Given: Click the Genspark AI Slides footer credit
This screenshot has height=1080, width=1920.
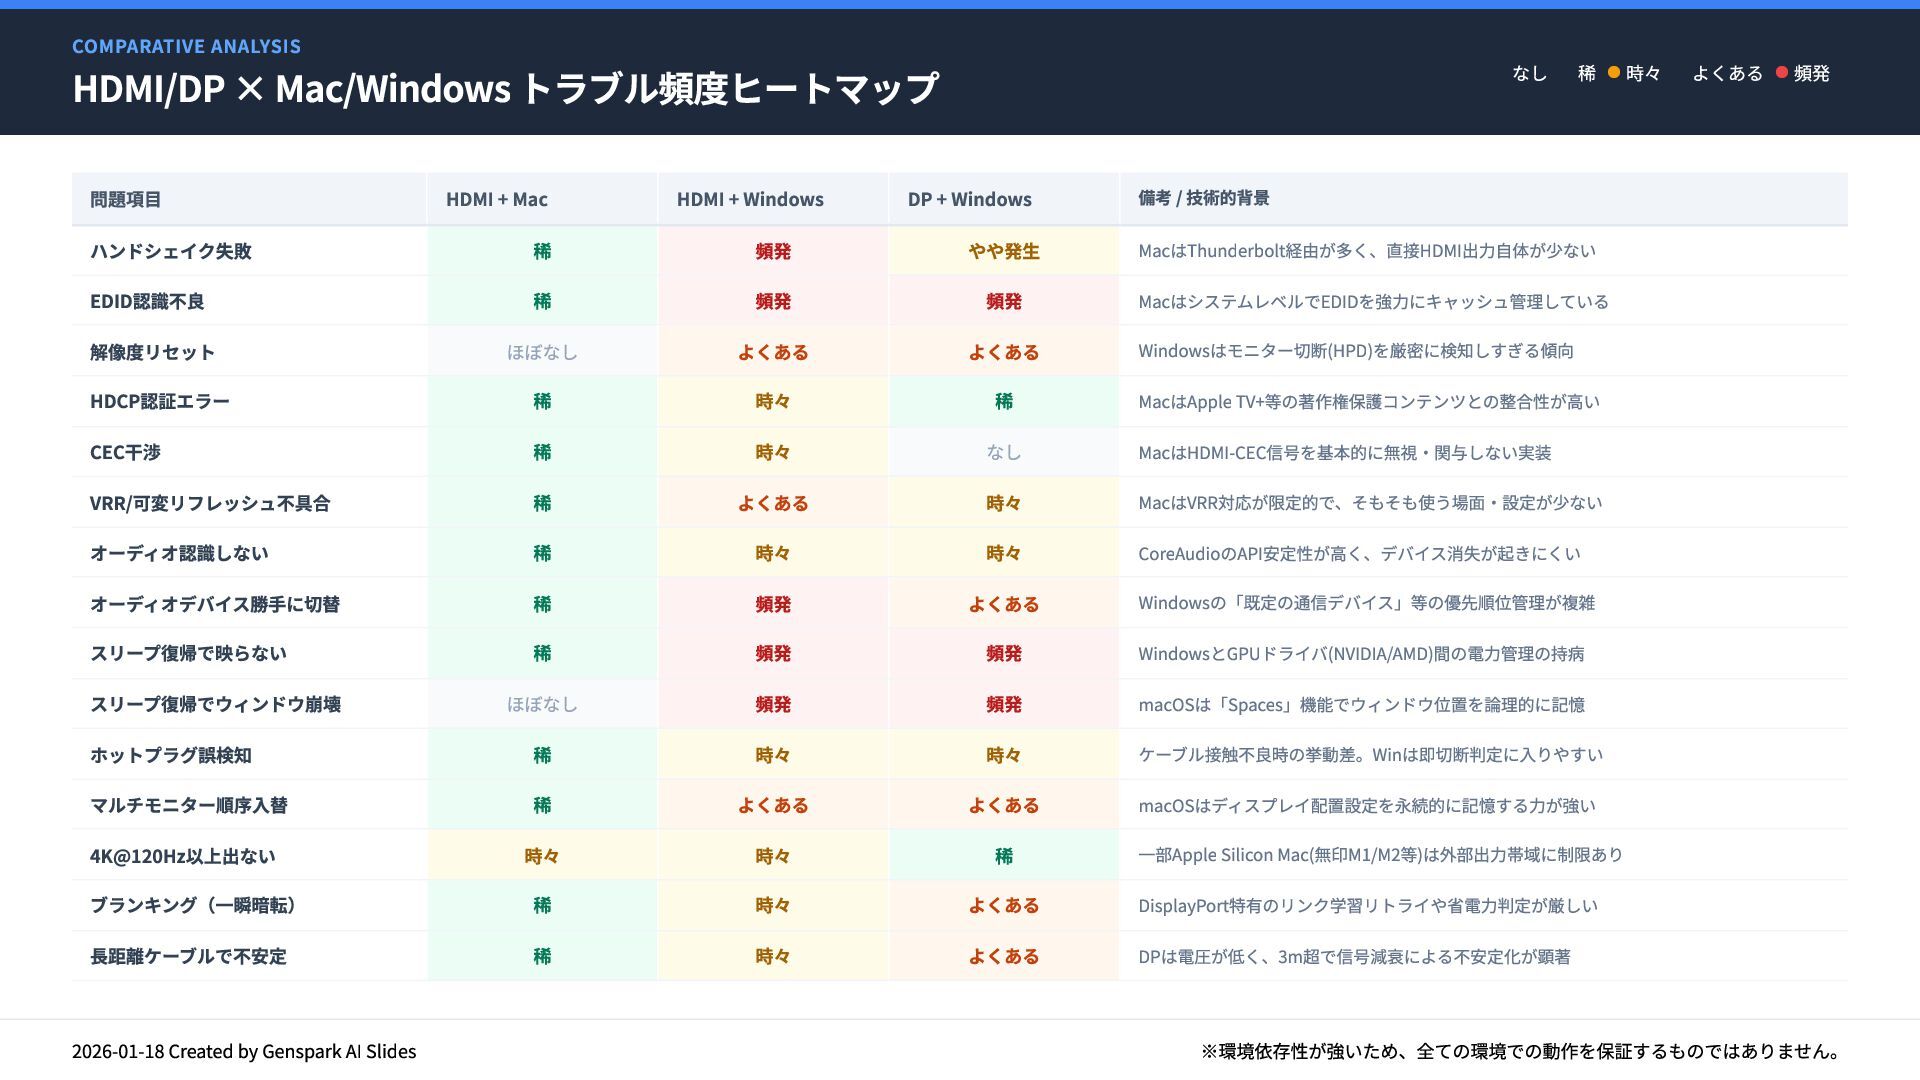Looking at the screenshot, I should [x=244, y=1051].
